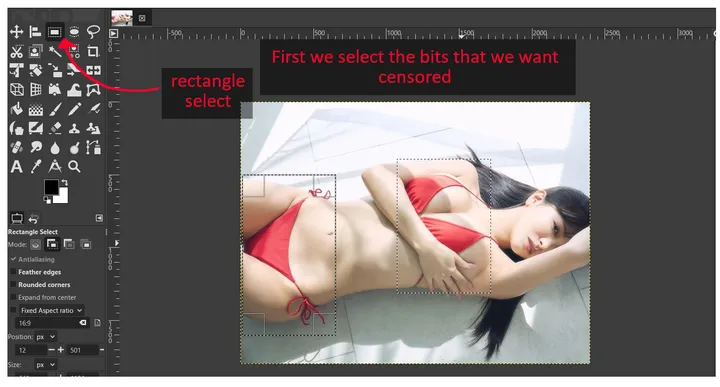Select the Perspective grid tool
This screenshot has width=720, height=387.
pyautogui.click(x=35, y=90)
